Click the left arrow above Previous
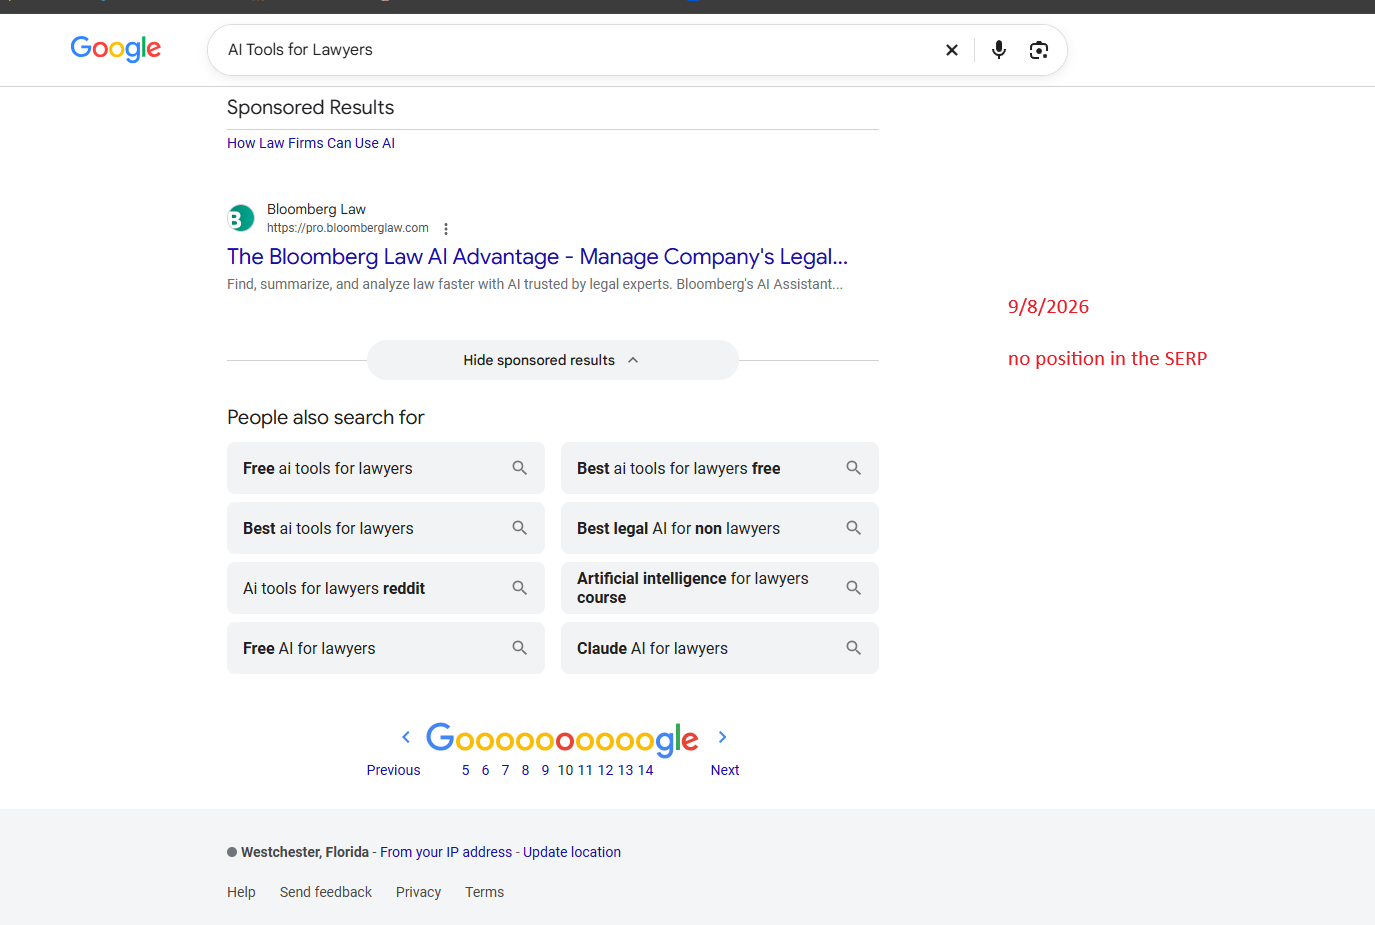Screen dimensions: 1375x925 (406, 738)
